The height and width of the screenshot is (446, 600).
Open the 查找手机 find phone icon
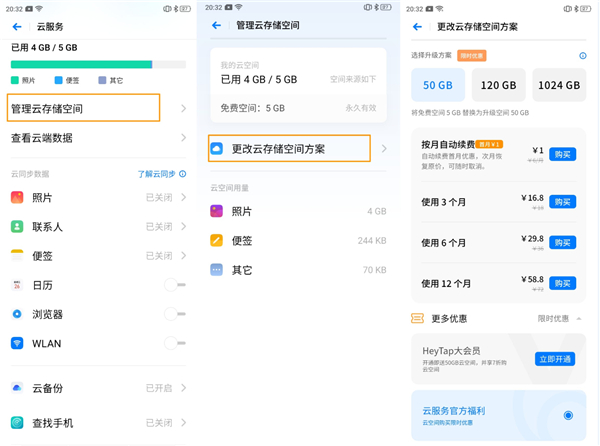[17, 423]
